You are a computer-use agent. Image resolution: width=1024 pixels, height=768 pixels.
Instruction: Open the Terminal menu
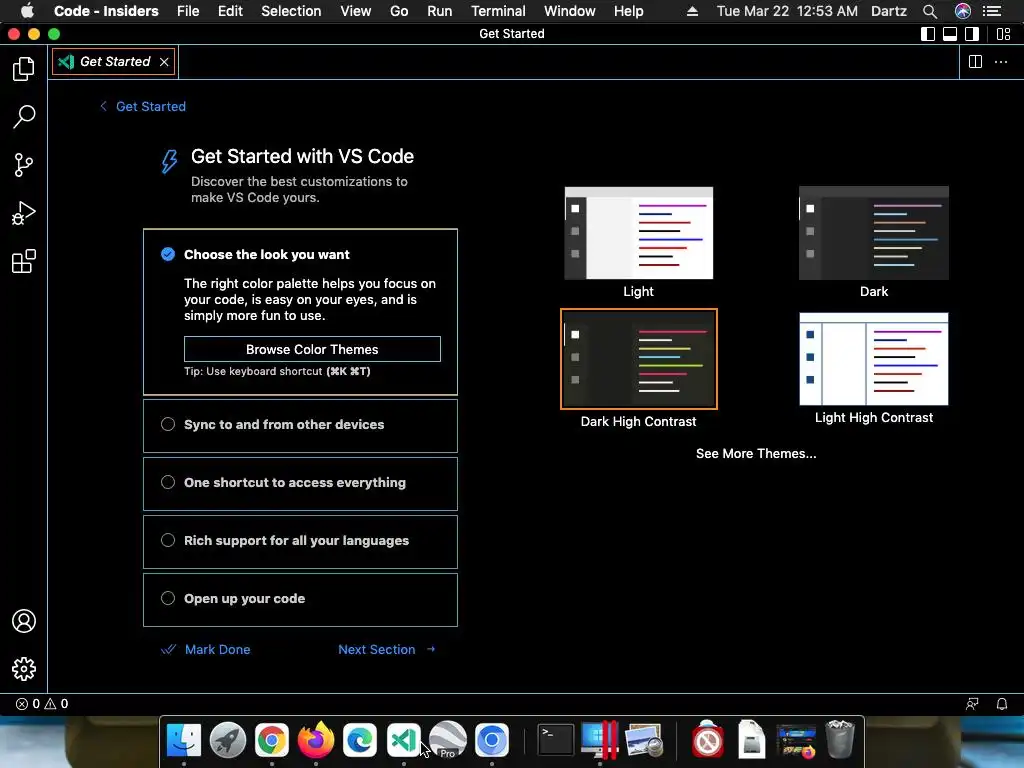(x=498, y=11)
